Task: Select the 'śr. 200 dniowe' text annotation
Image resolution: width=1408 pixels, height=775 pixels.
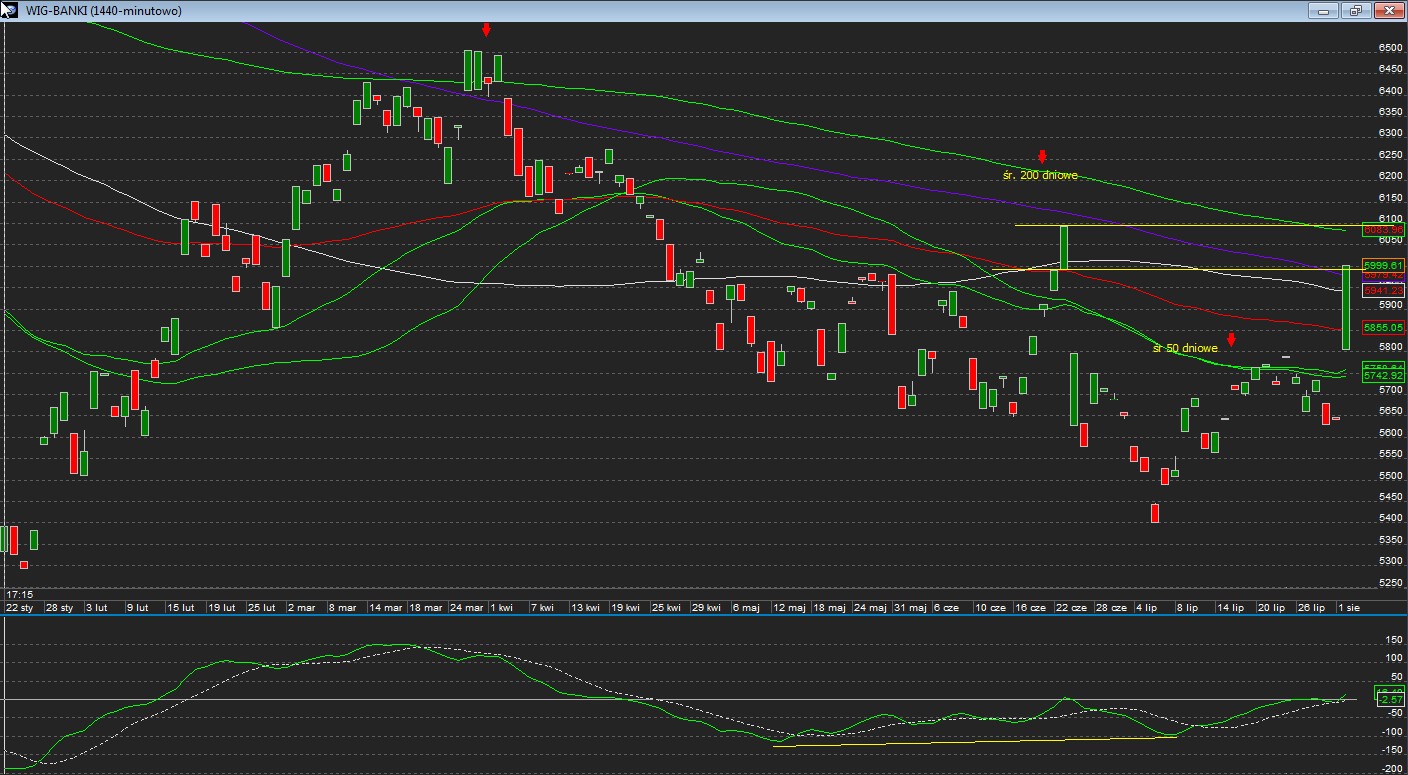Action: [1040, 175]
